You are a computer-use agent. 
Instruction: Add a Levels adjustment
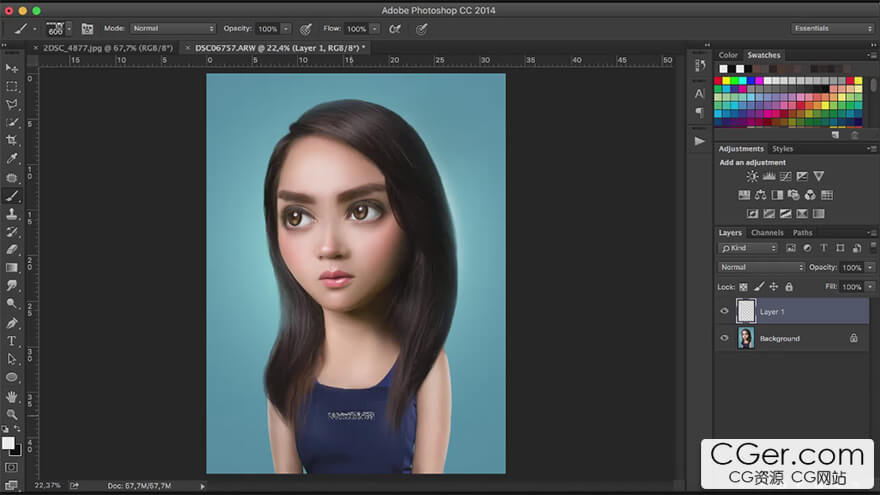[769, 176]
